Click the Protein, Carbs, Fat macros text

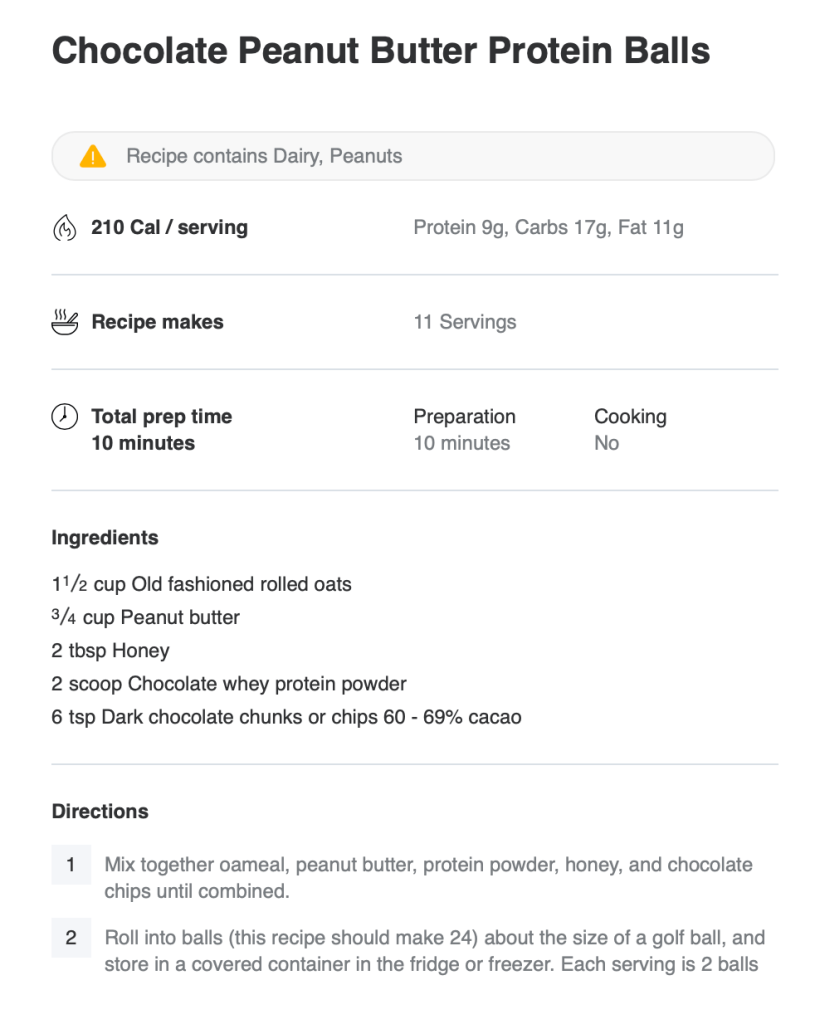tap(548, 227)
